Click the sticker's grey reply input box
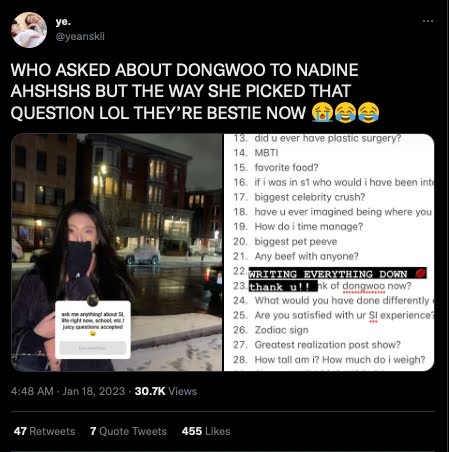The height and width of the screenshot is (452, 449). pos(93,348)
